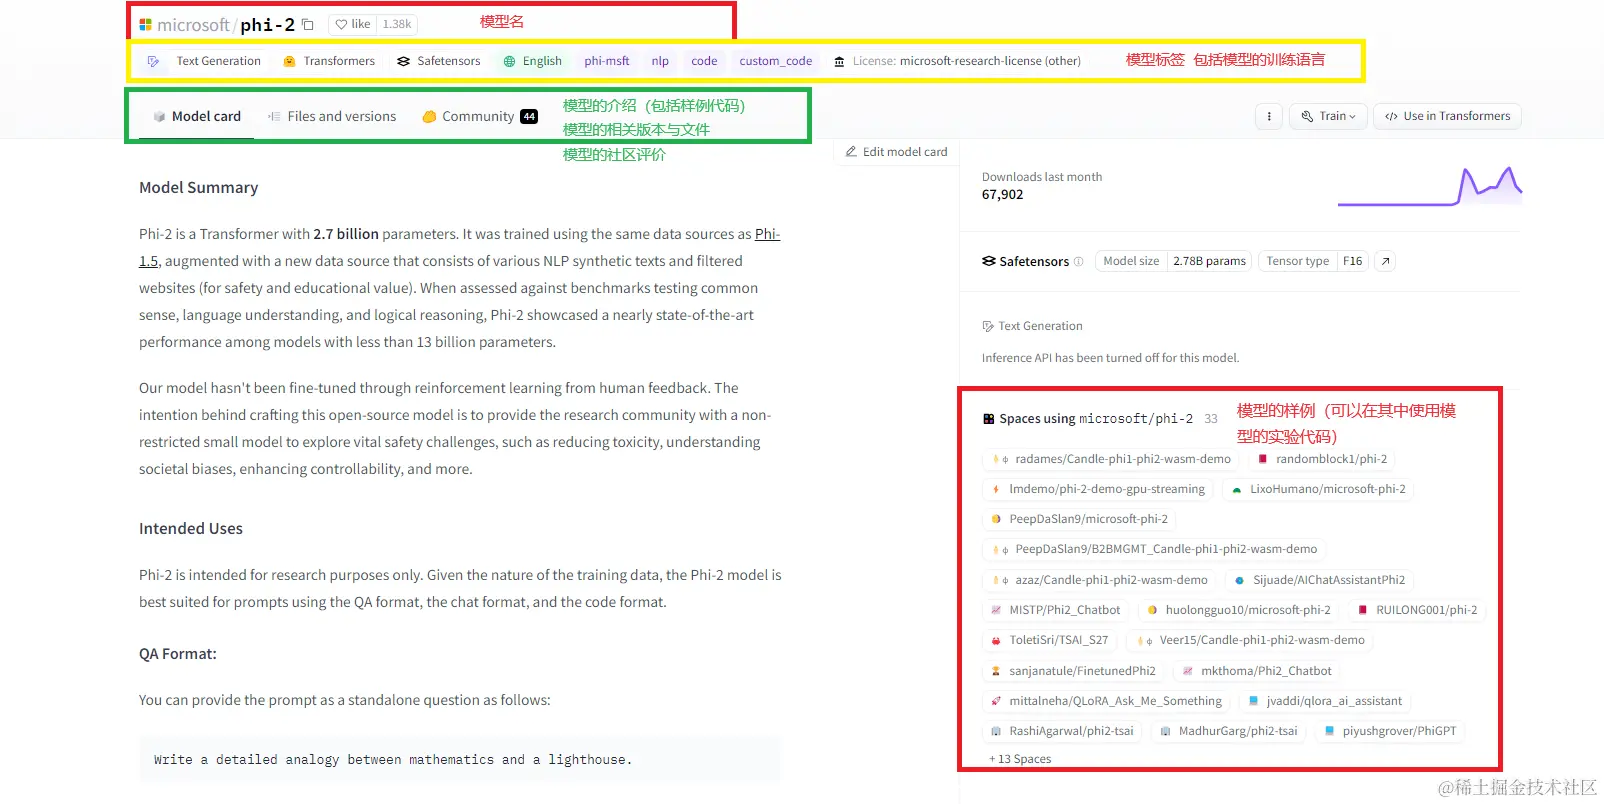Click the Intended Uses heading
The height and width of the screenshot is (804, 1604).
click(x=191, y=529)
